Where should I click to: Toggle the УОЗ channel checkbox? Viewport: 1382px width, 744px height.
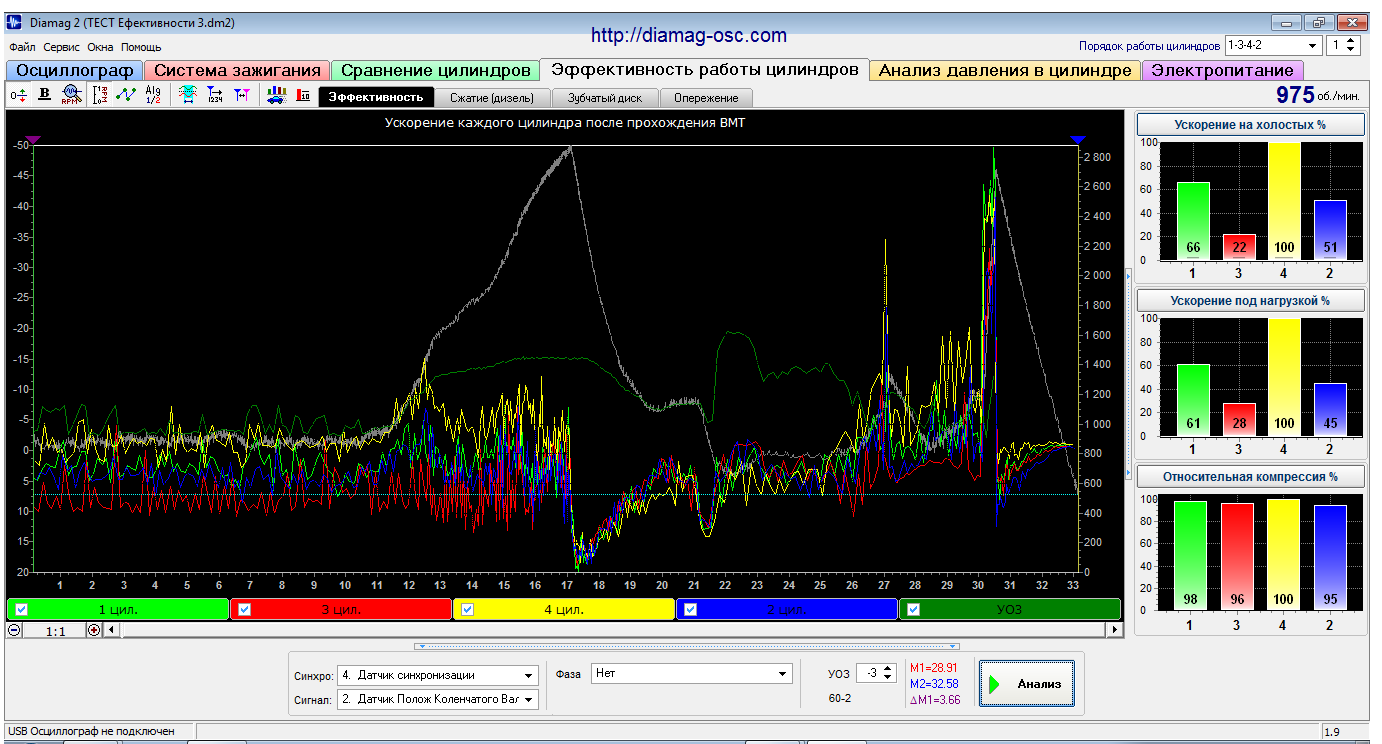(x=913, y=609)
